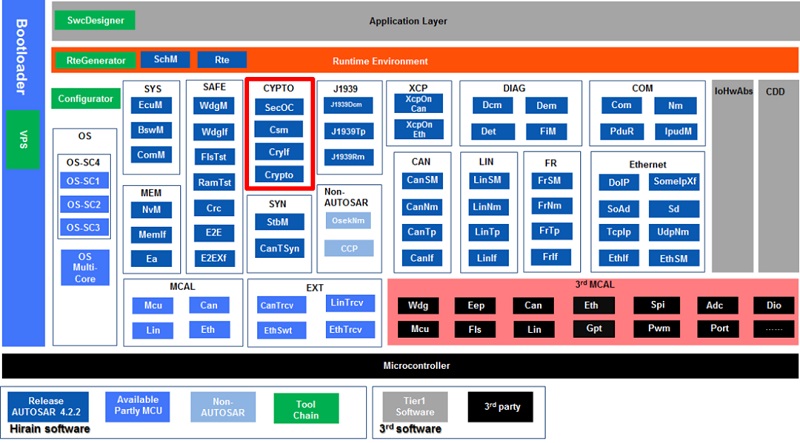Select the RamTst module
800x443 pixels.
pos(214,182)
